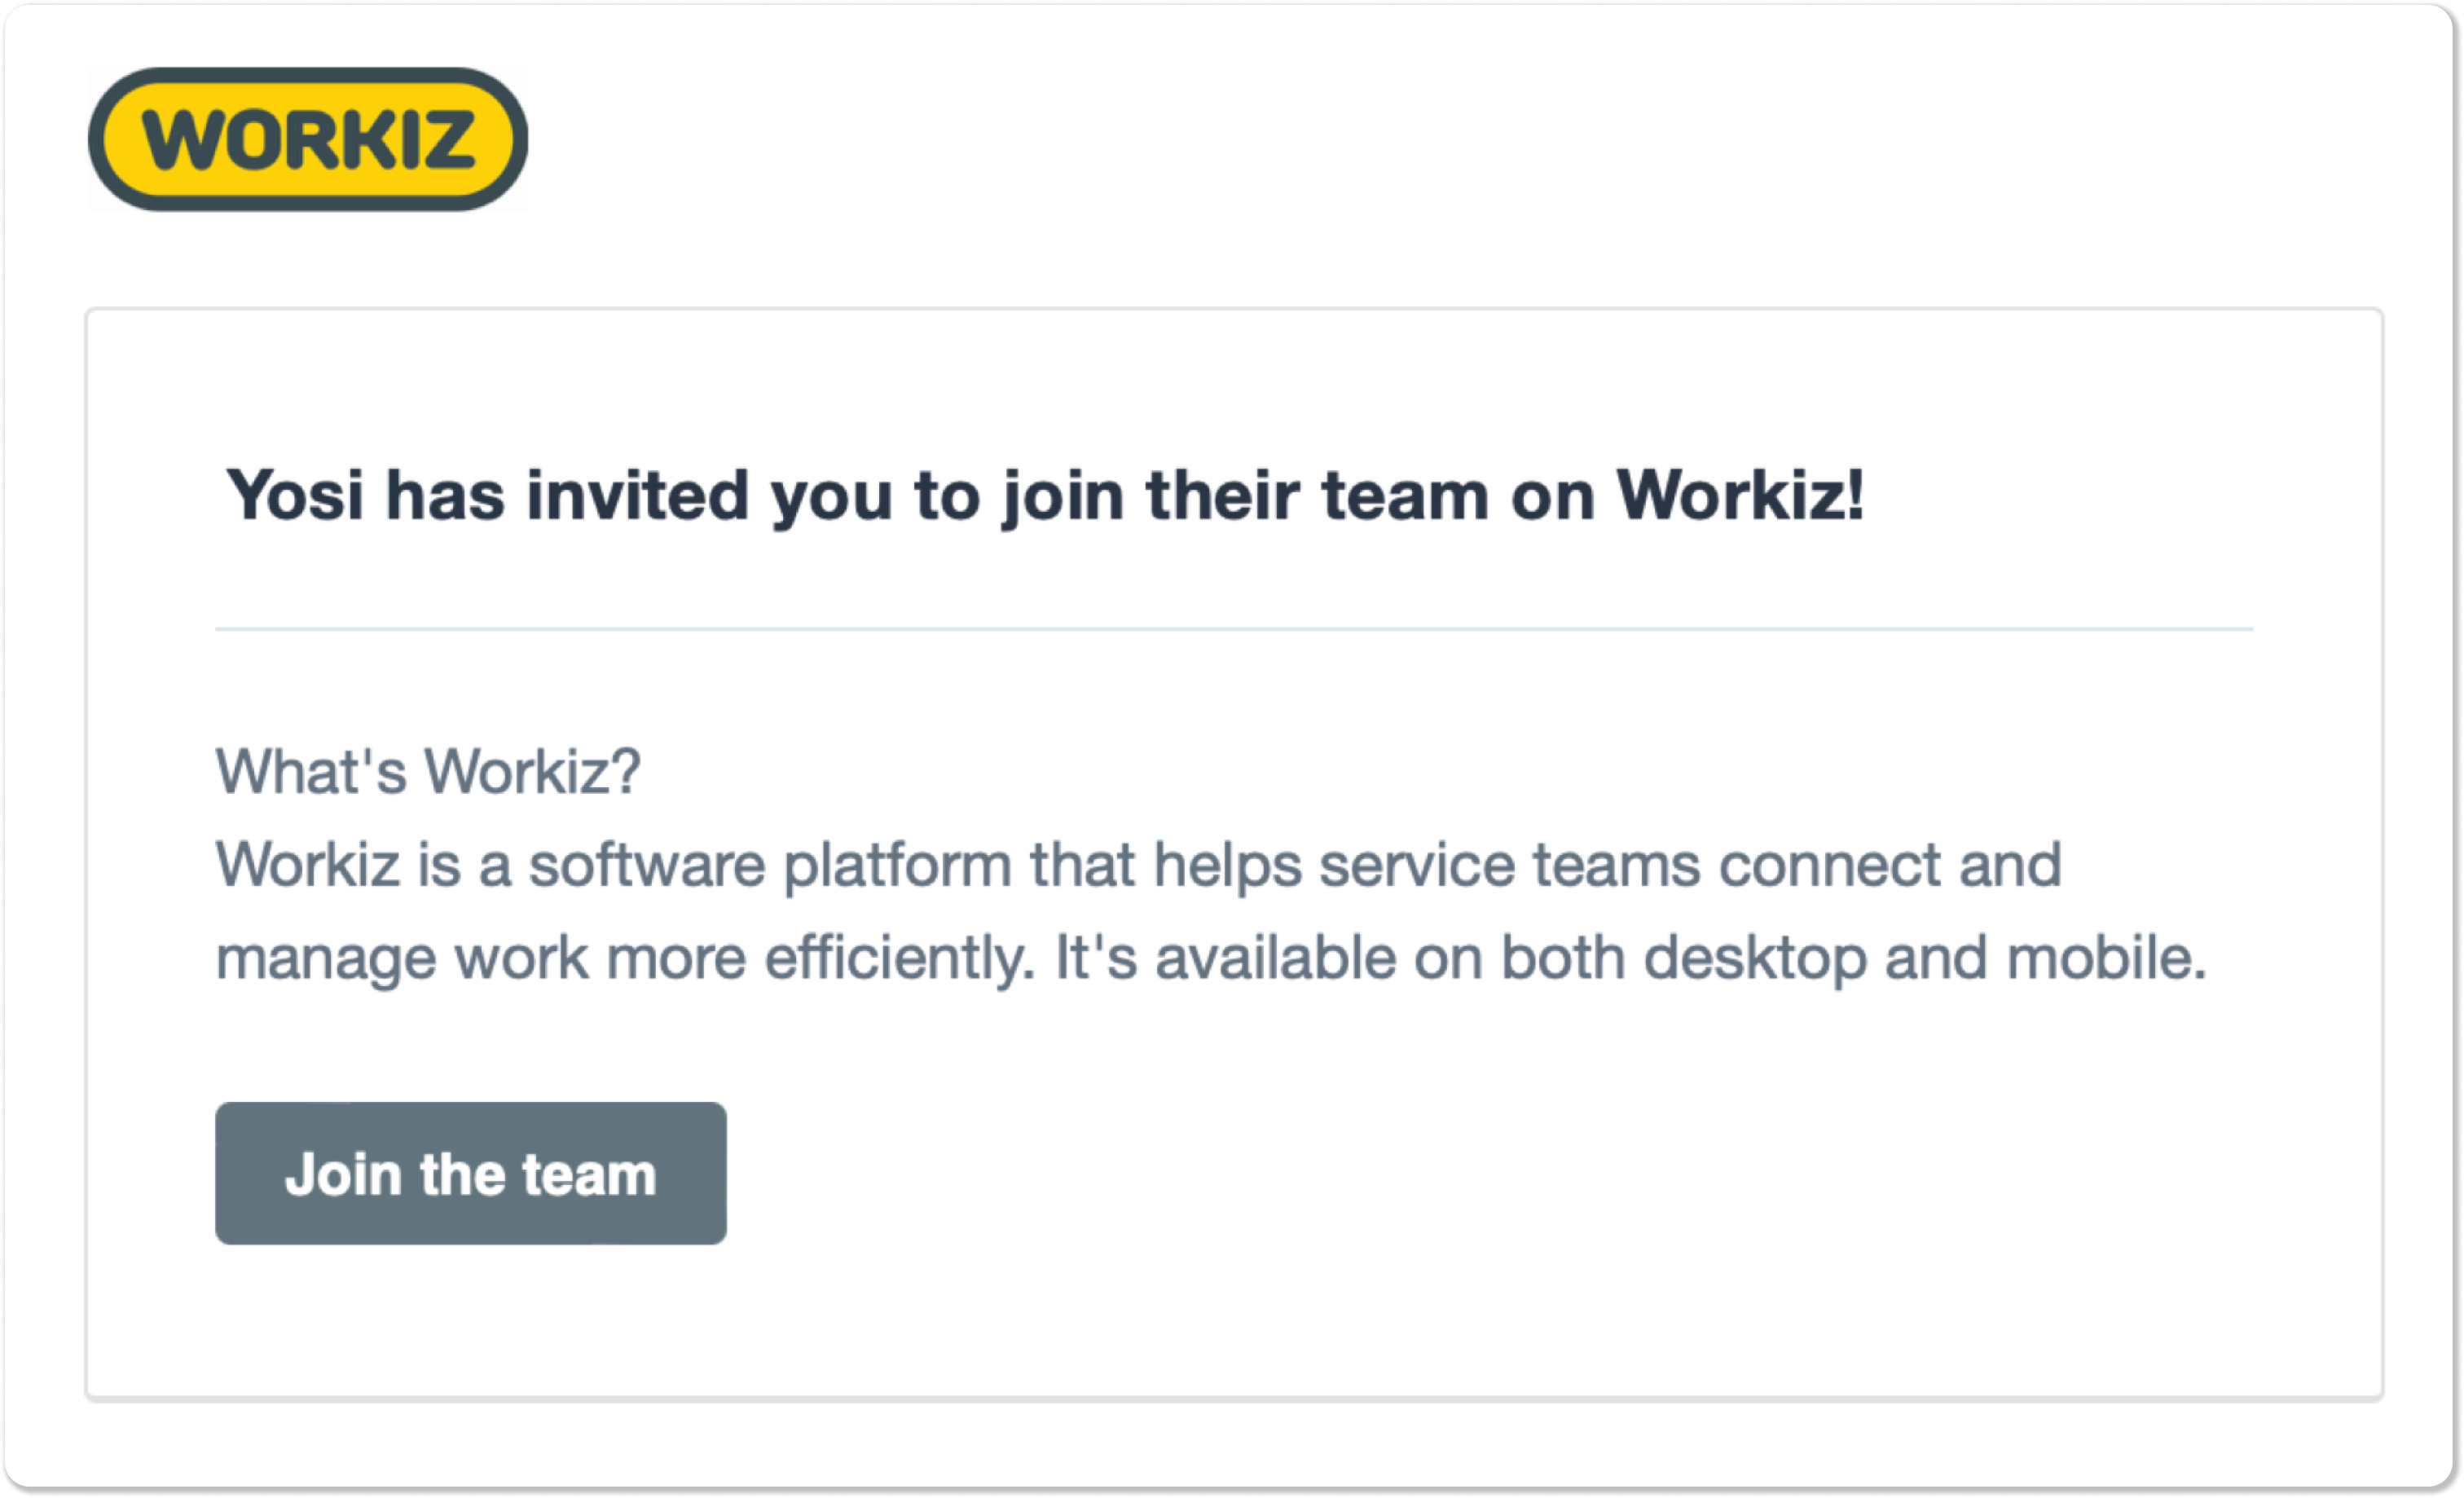Screen dimensions: 2464x1498
Task: Click the name 'Yosi' in the heading
Action: pyautogui.click(x=295, y=495)
